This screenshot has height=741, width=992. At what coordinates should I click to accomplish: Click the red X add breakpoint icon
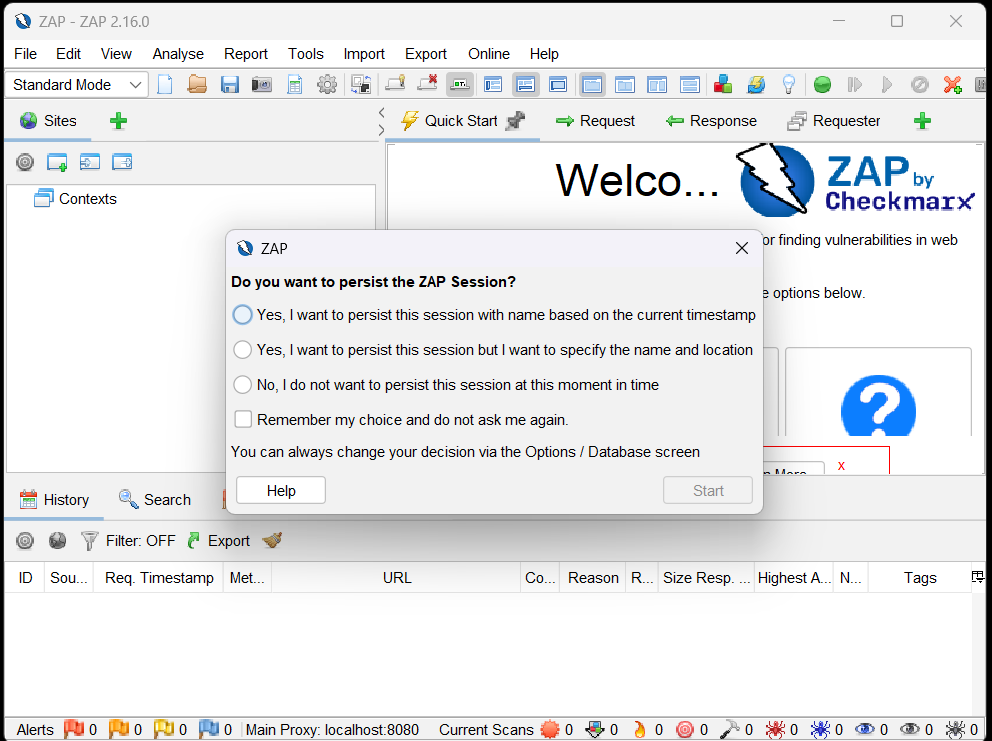[953, 84]
